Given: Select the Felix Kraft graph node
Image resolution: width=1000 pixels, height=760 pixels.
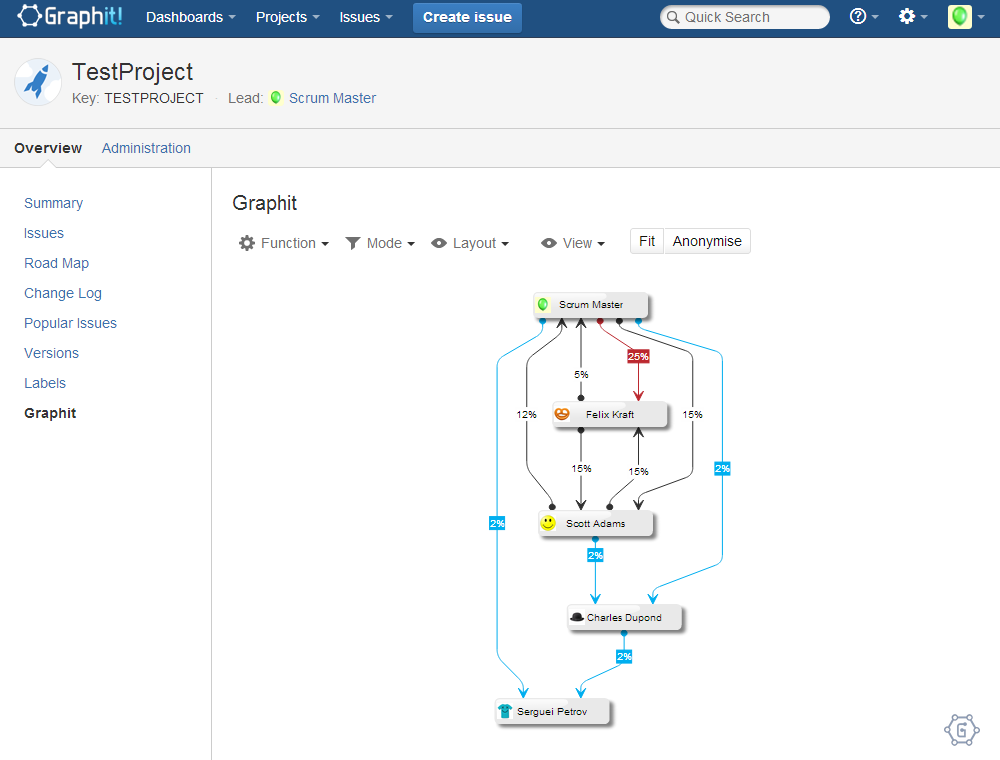Looking at the screenshot, I should [608, 414].
